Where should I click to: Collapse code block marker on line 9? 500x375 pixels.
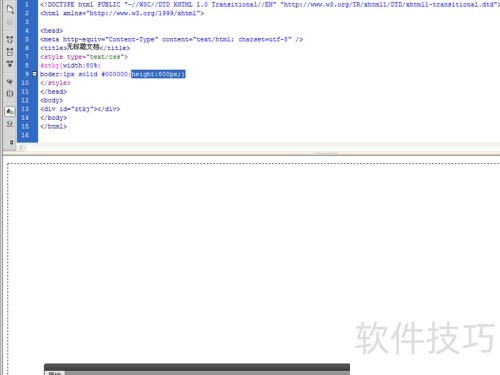[34, 74]
